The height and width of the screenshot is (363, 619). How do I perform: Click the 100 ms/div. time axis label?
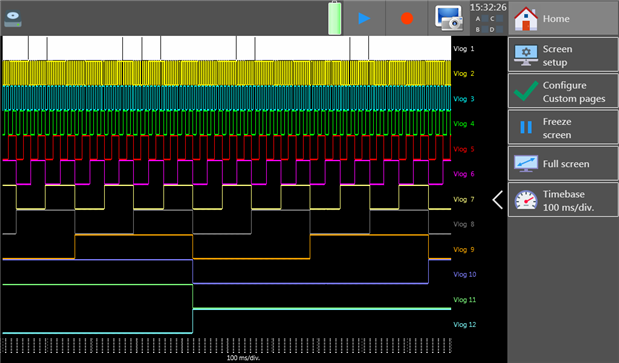point(243,358)
